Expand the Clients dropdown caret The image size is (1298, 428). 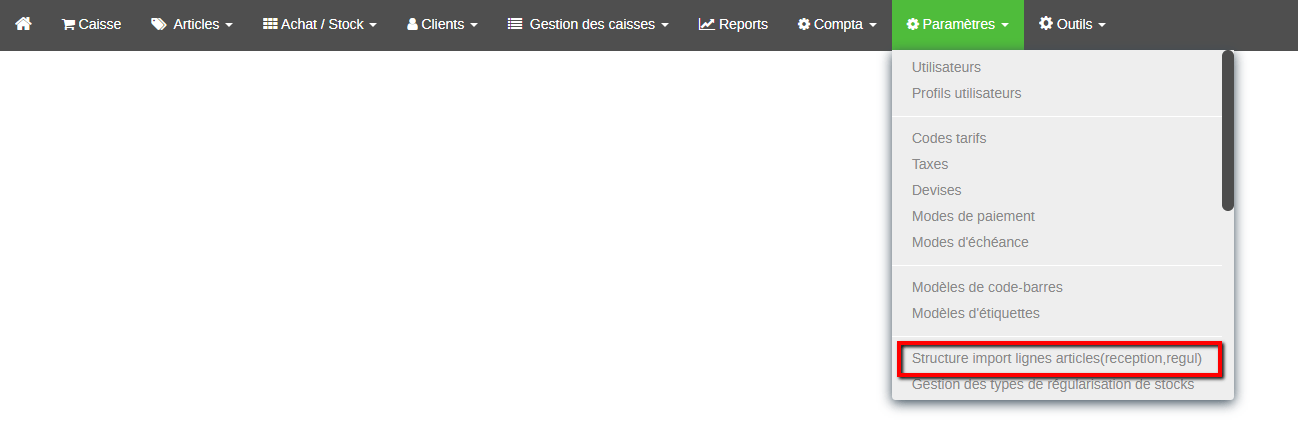pyautogui.click(x=474, y=25)
